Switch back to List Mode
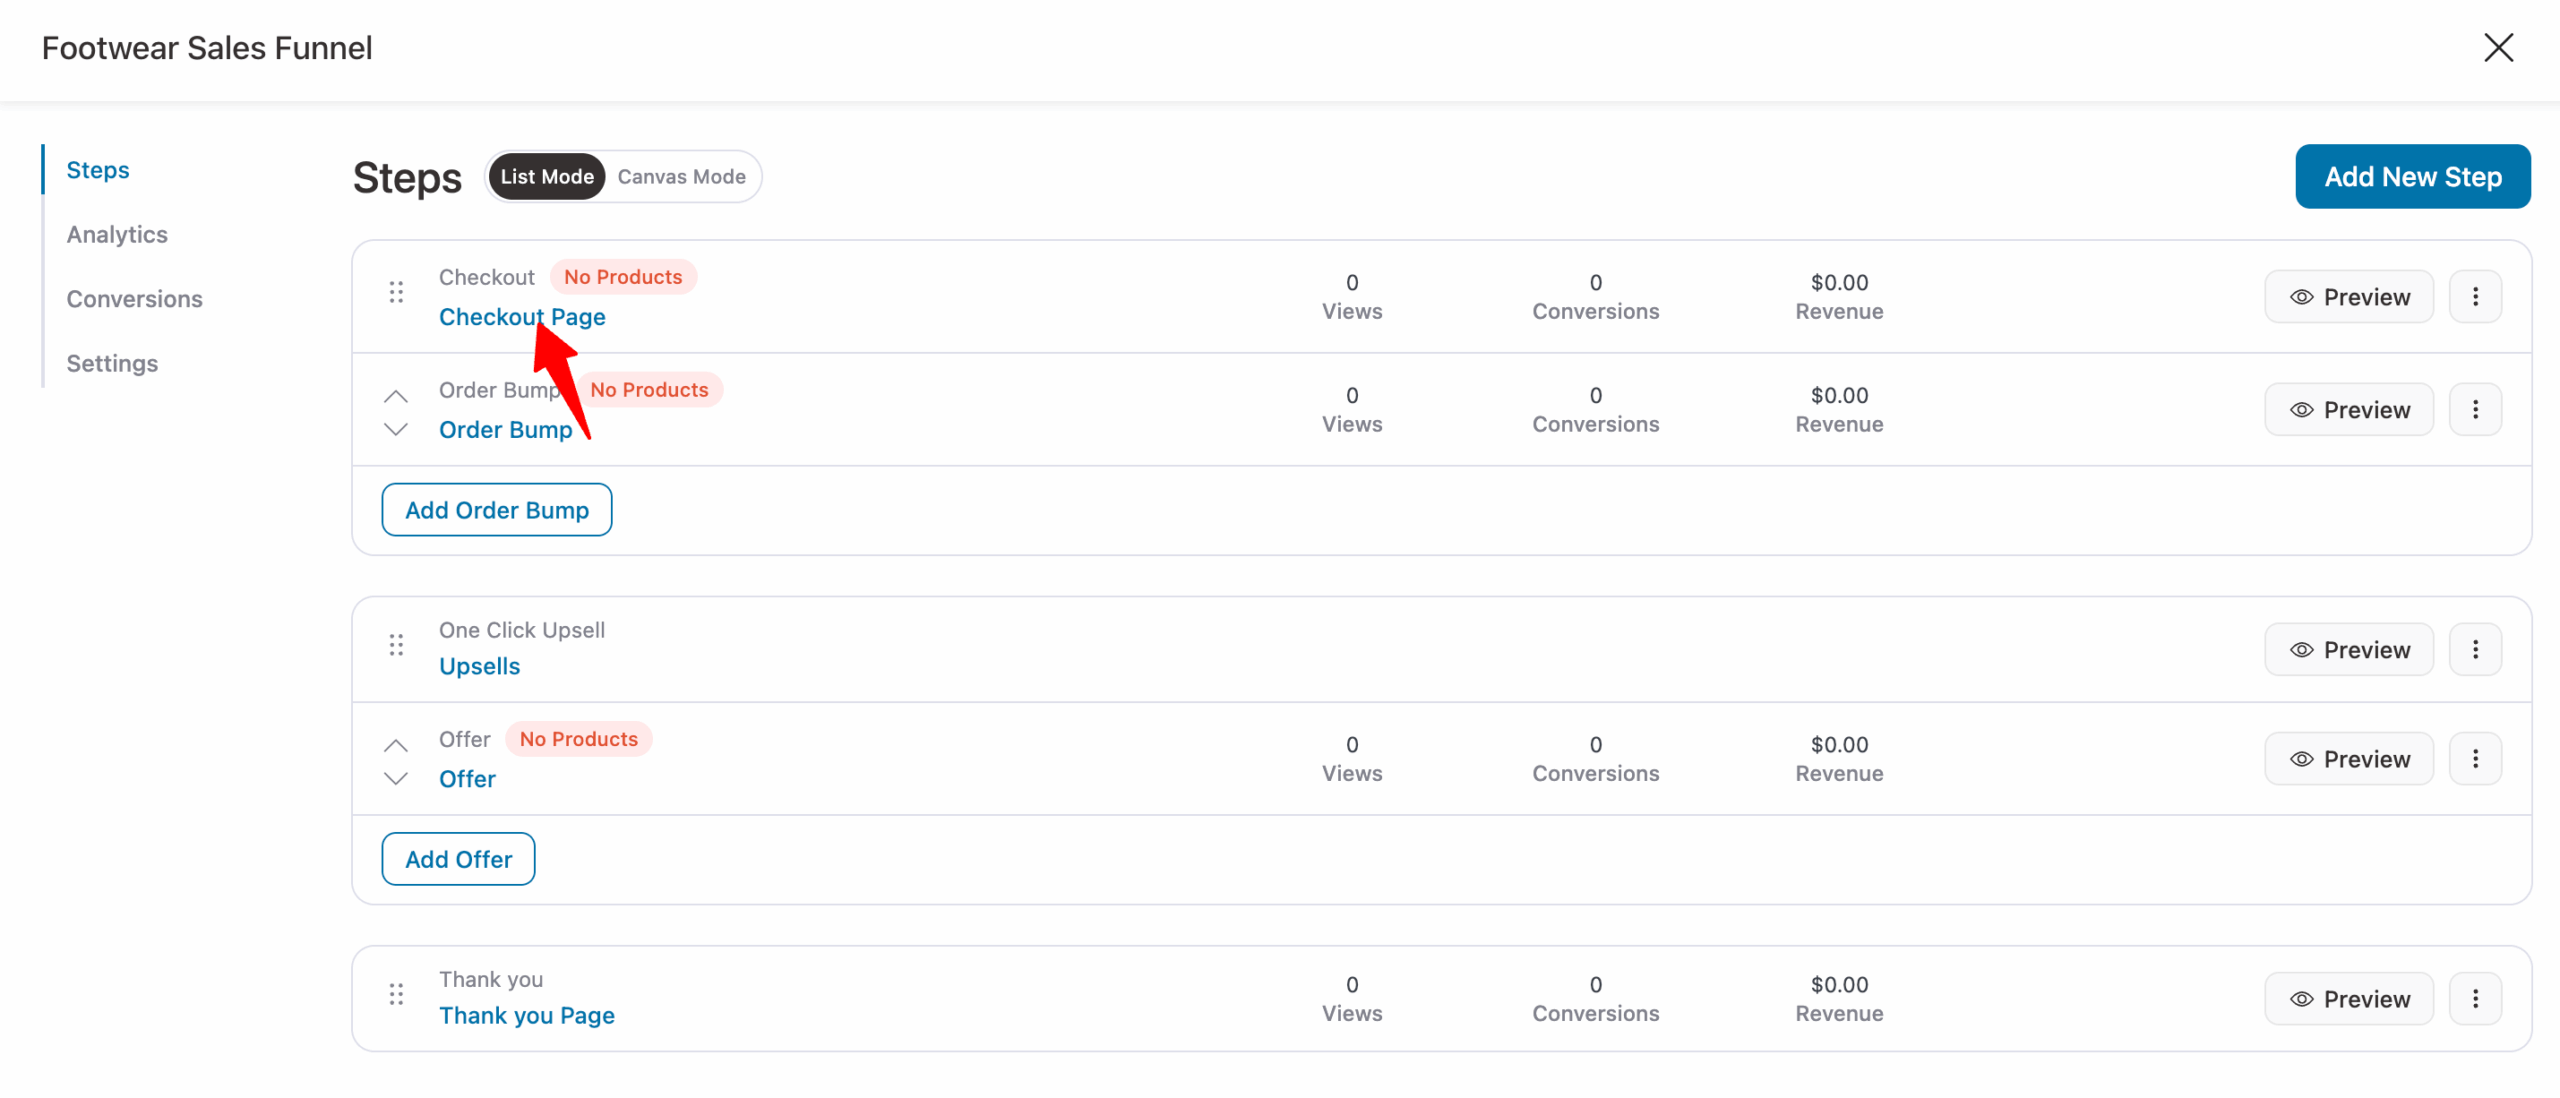This screenshot has width=2560, height=1098. click(546, 176)
